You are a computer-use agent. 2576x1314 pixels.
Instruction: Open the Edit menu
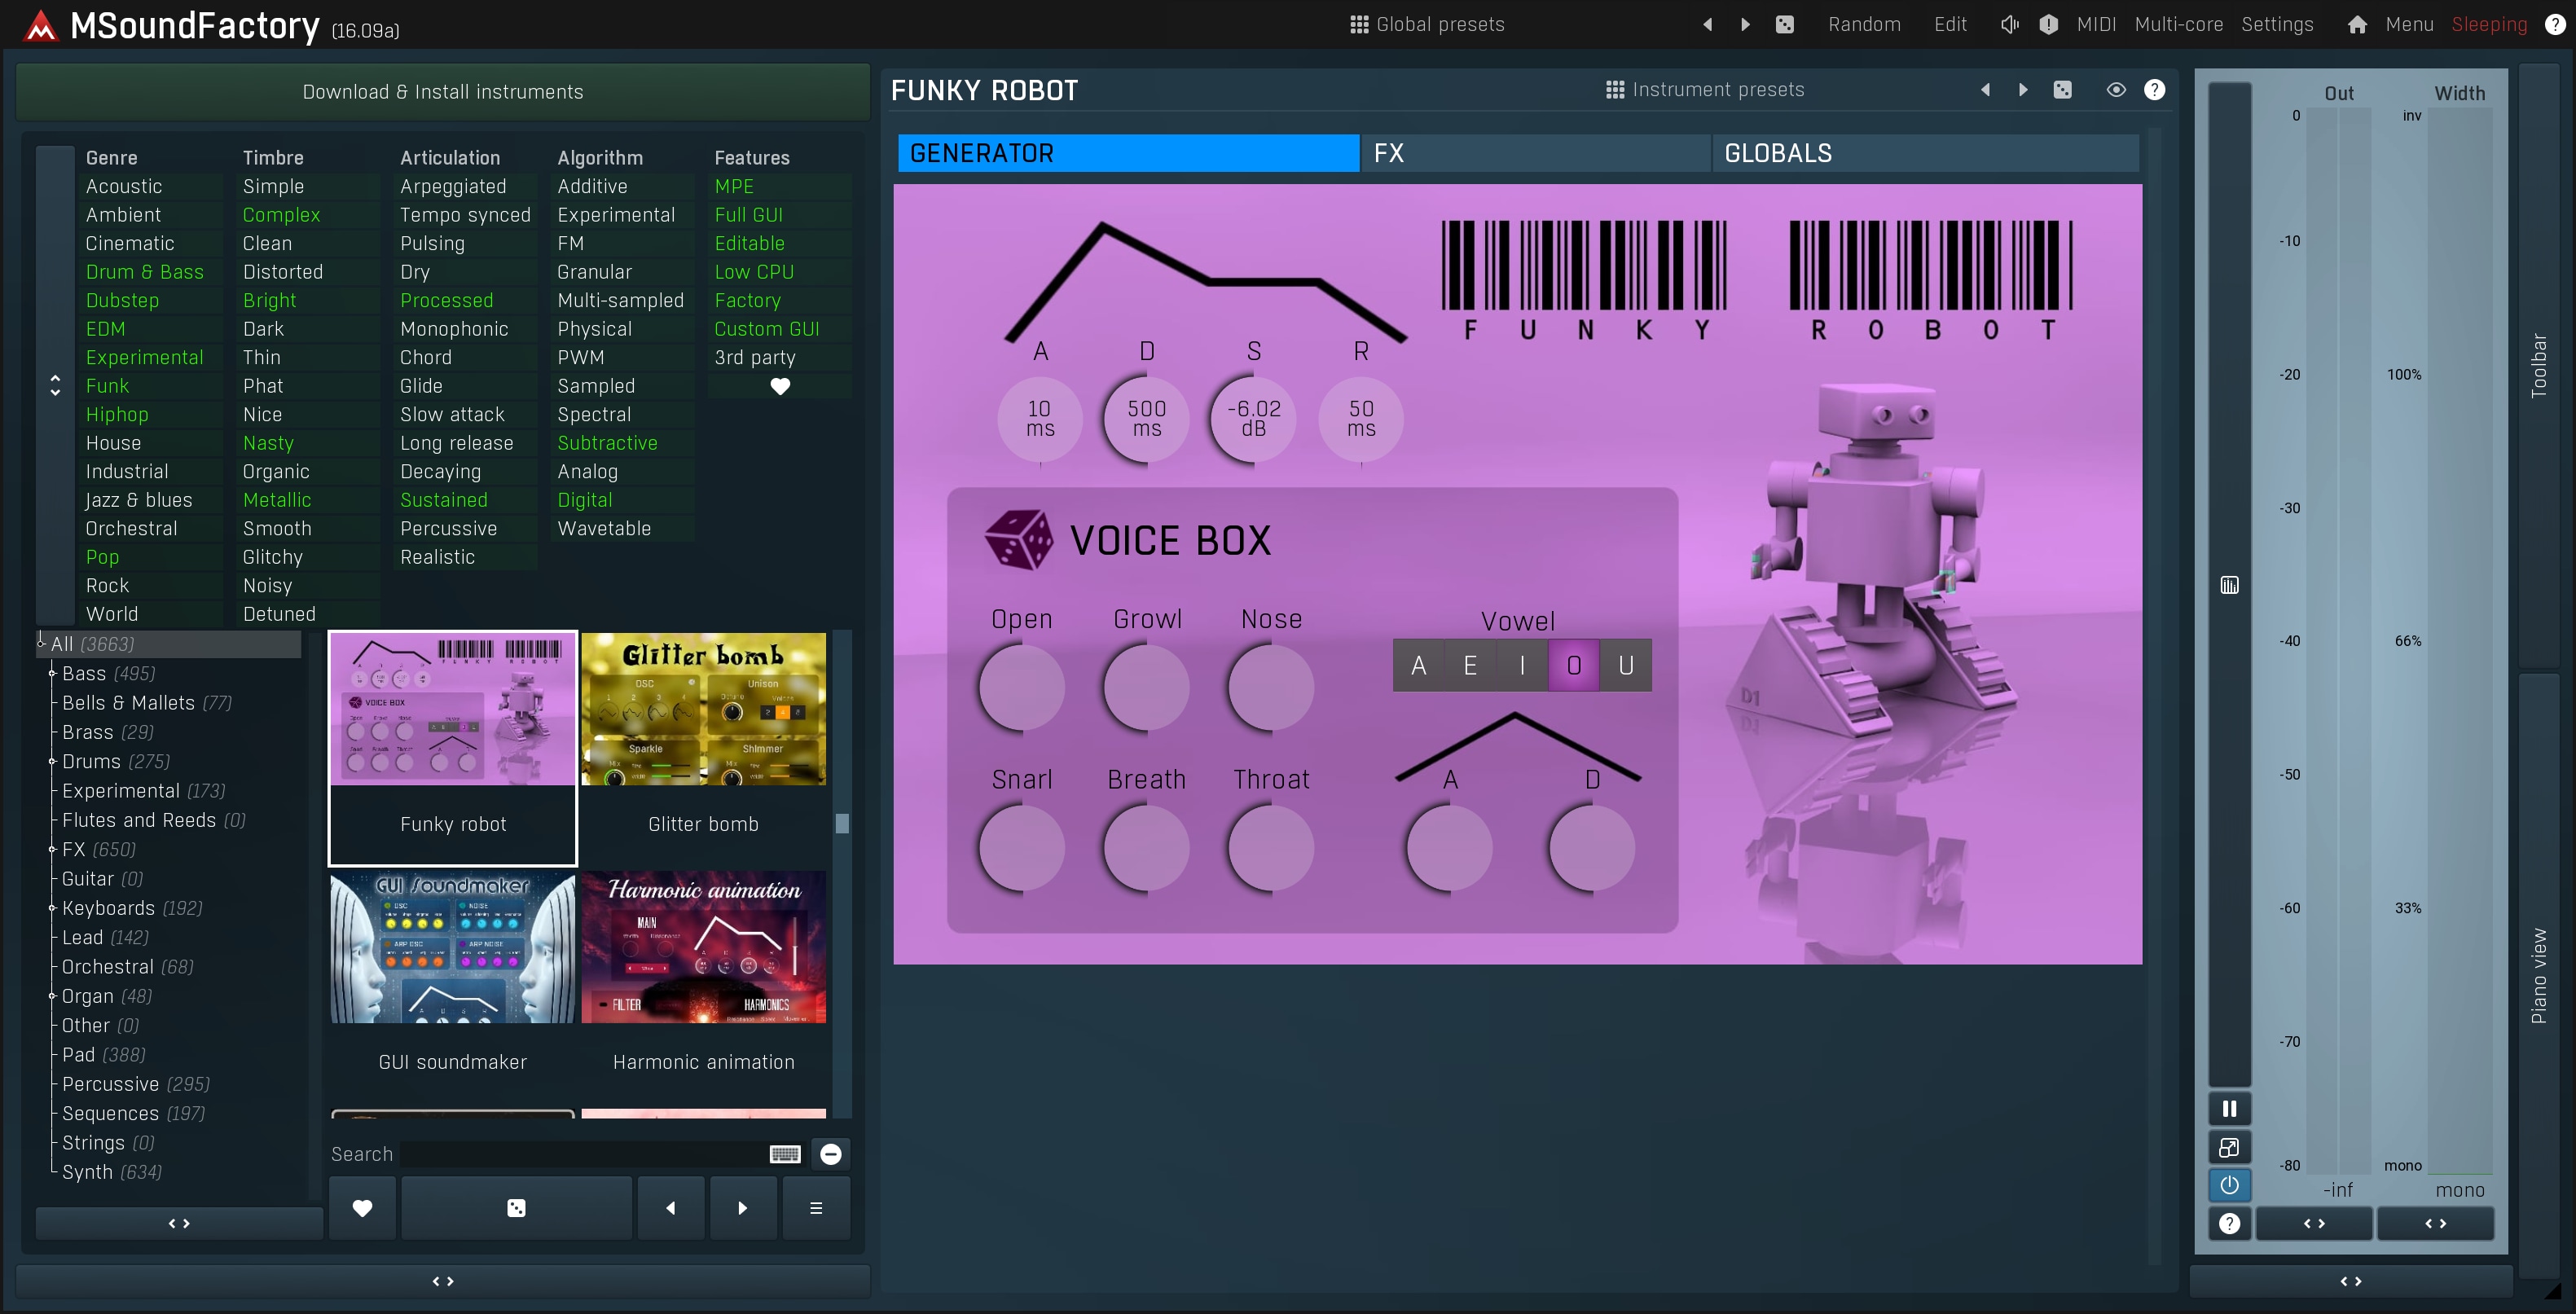tap(1950, 24)
